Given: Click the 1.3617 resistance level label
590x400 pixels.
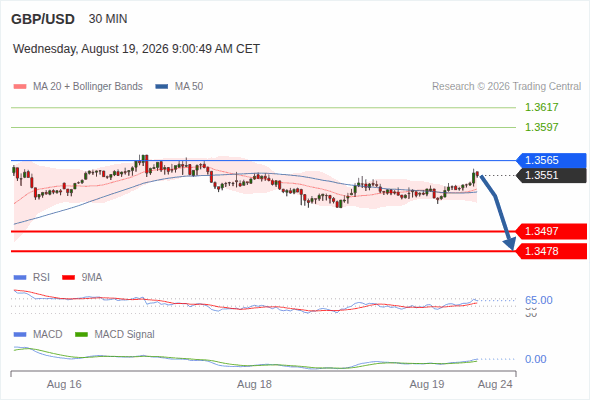Looking at the screenshot, I should tap(541, 107).
